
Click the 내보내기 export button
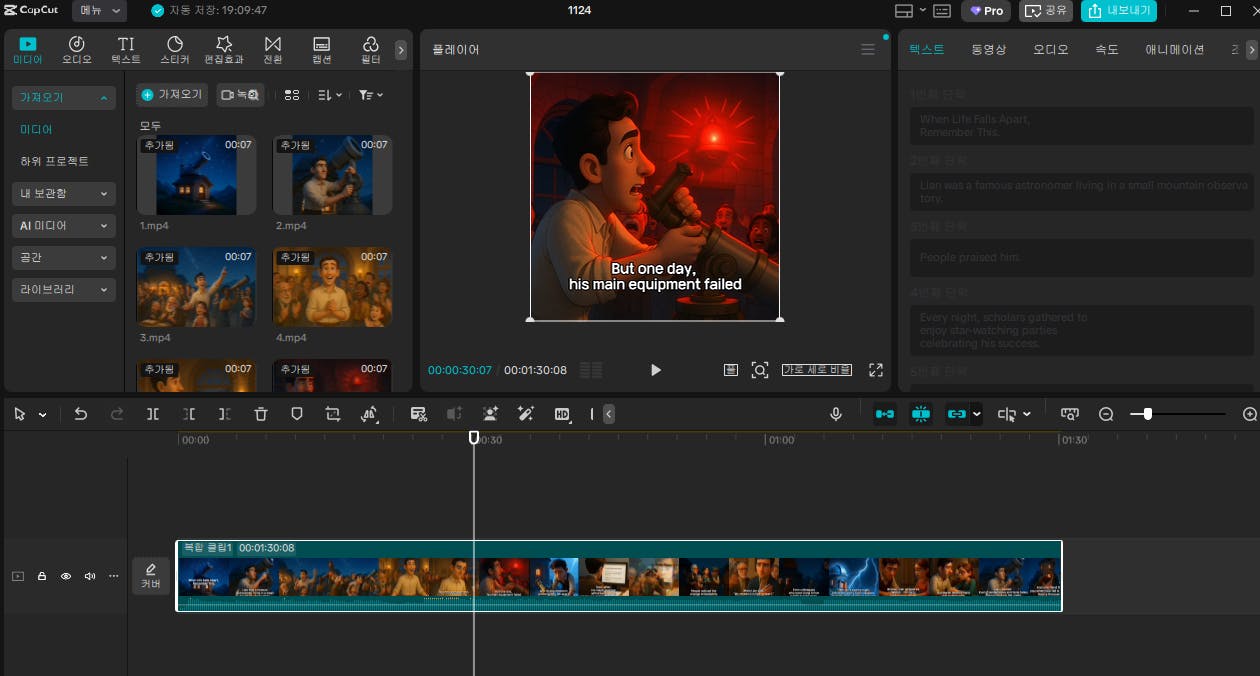pos(1119,11)
